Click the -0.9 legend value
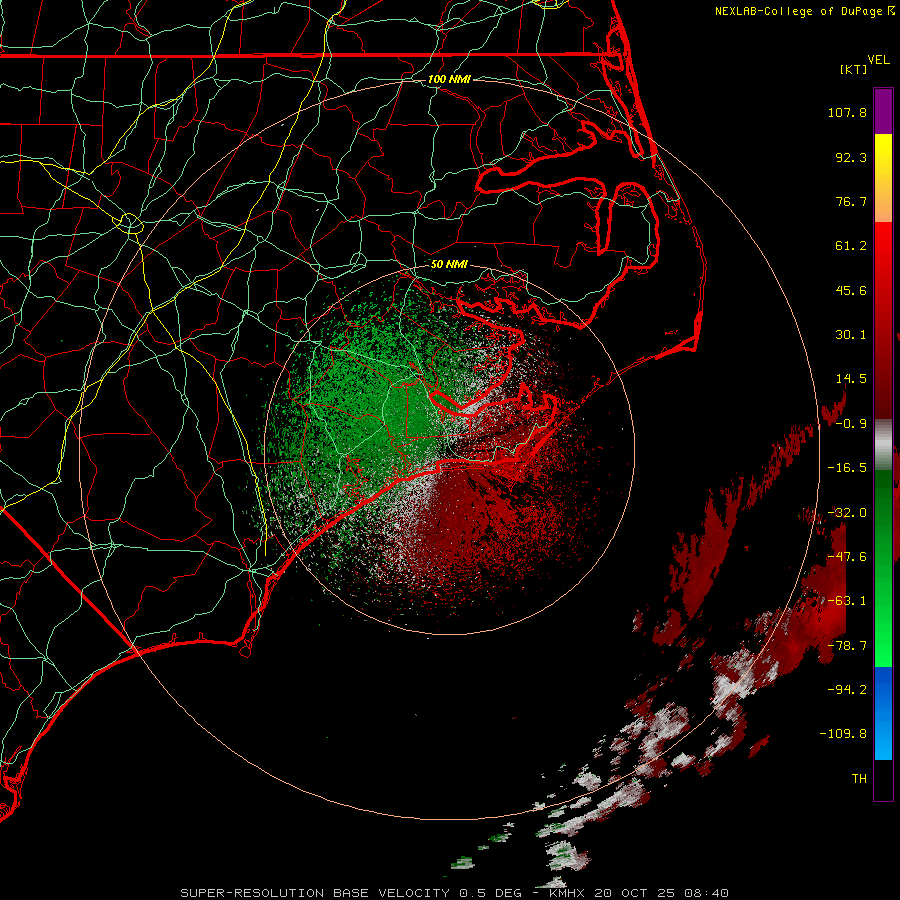900x900 pixels. pyautogui.click(x=851, y=424)
